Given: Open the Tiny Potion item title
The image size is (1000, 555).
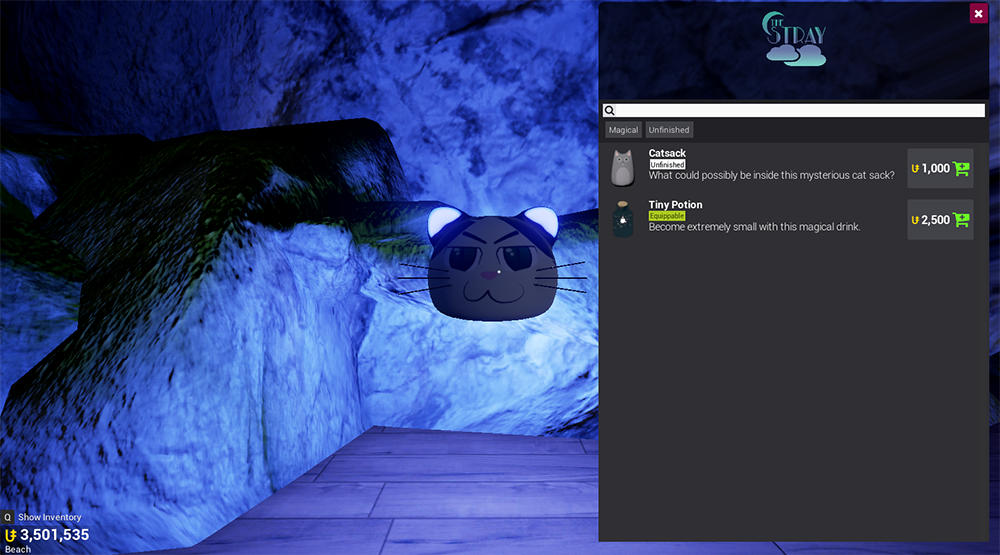Looking at the screenshot, I should click(675, 205).
